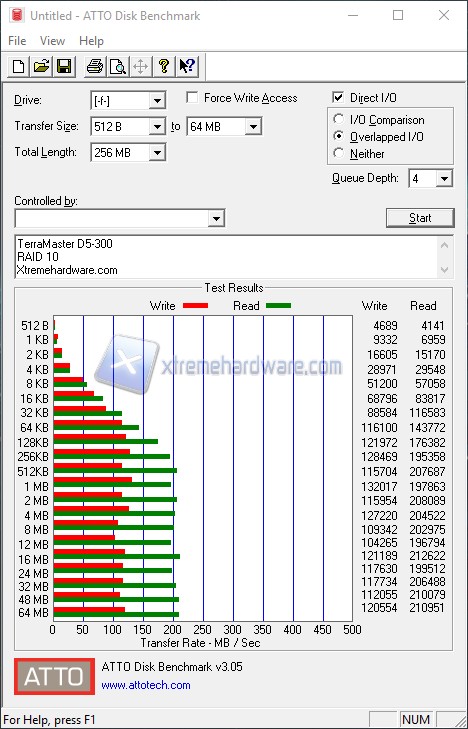Save results with the floppy disk icon
Screen dimensions: 468x729
pos(64,66)
